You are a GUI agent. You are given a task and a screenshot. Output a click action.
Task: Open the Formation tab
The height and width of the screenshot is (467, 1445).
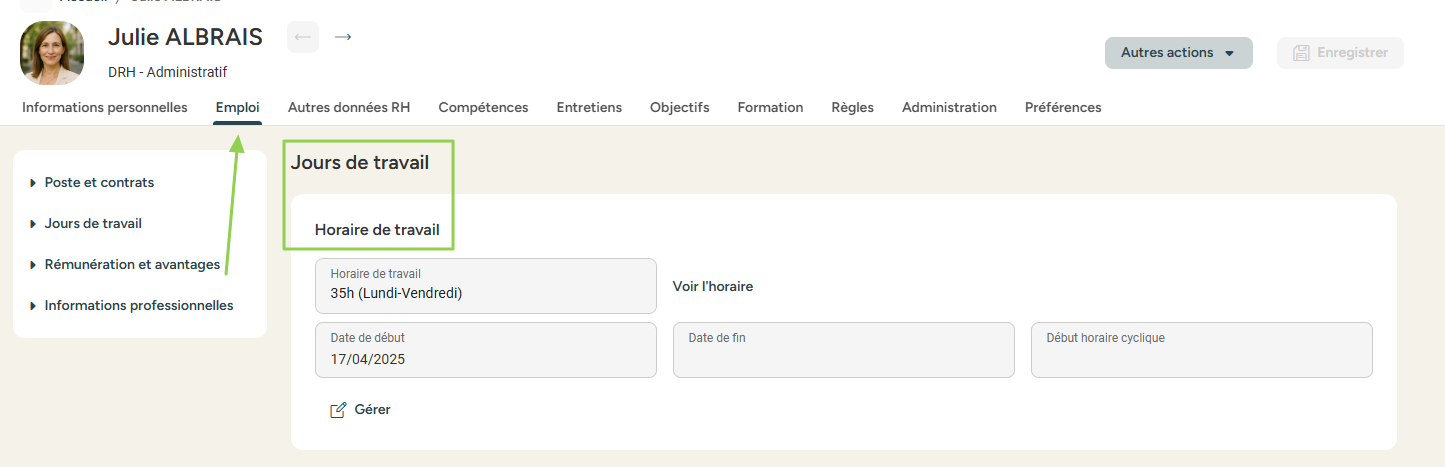click(x=770, y=108)
